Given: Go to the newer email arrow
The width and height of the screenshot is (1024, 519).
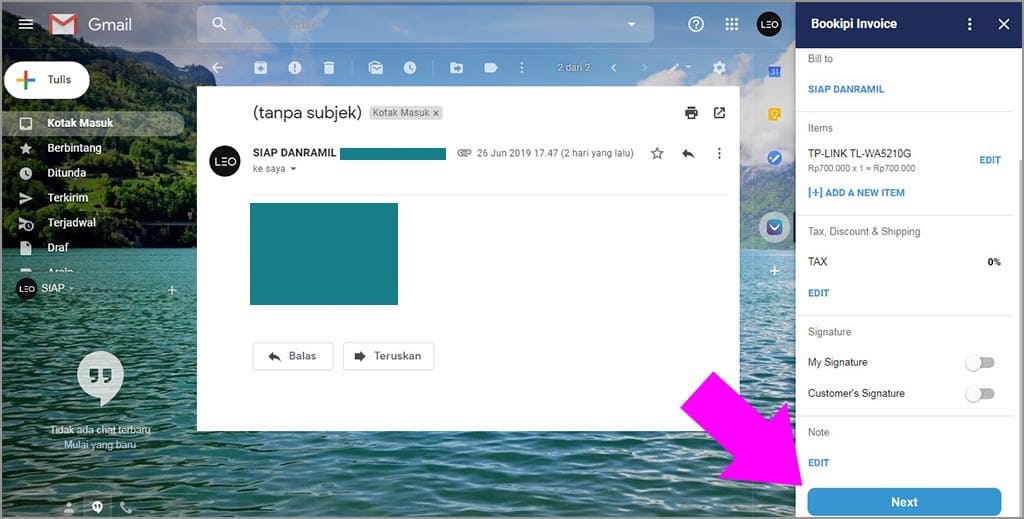Looking at the screenshot, I should tap(613, 68).
